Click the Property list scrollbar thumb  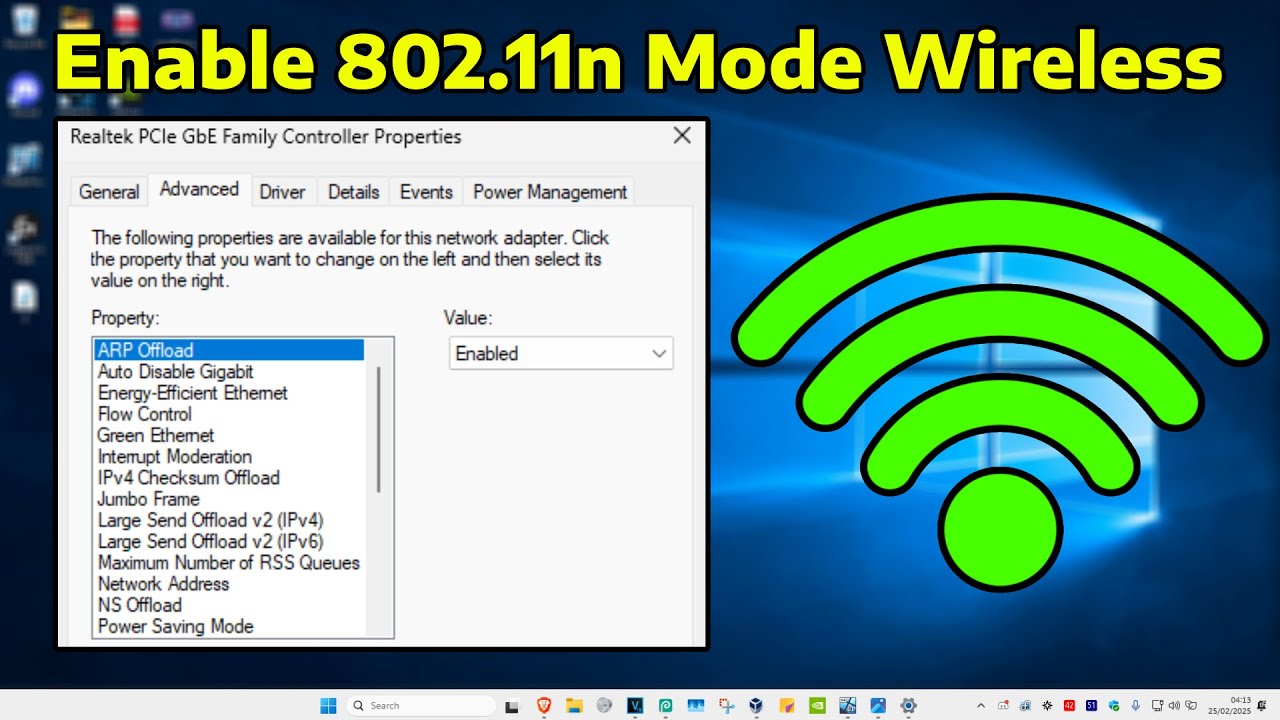point(379,430)
